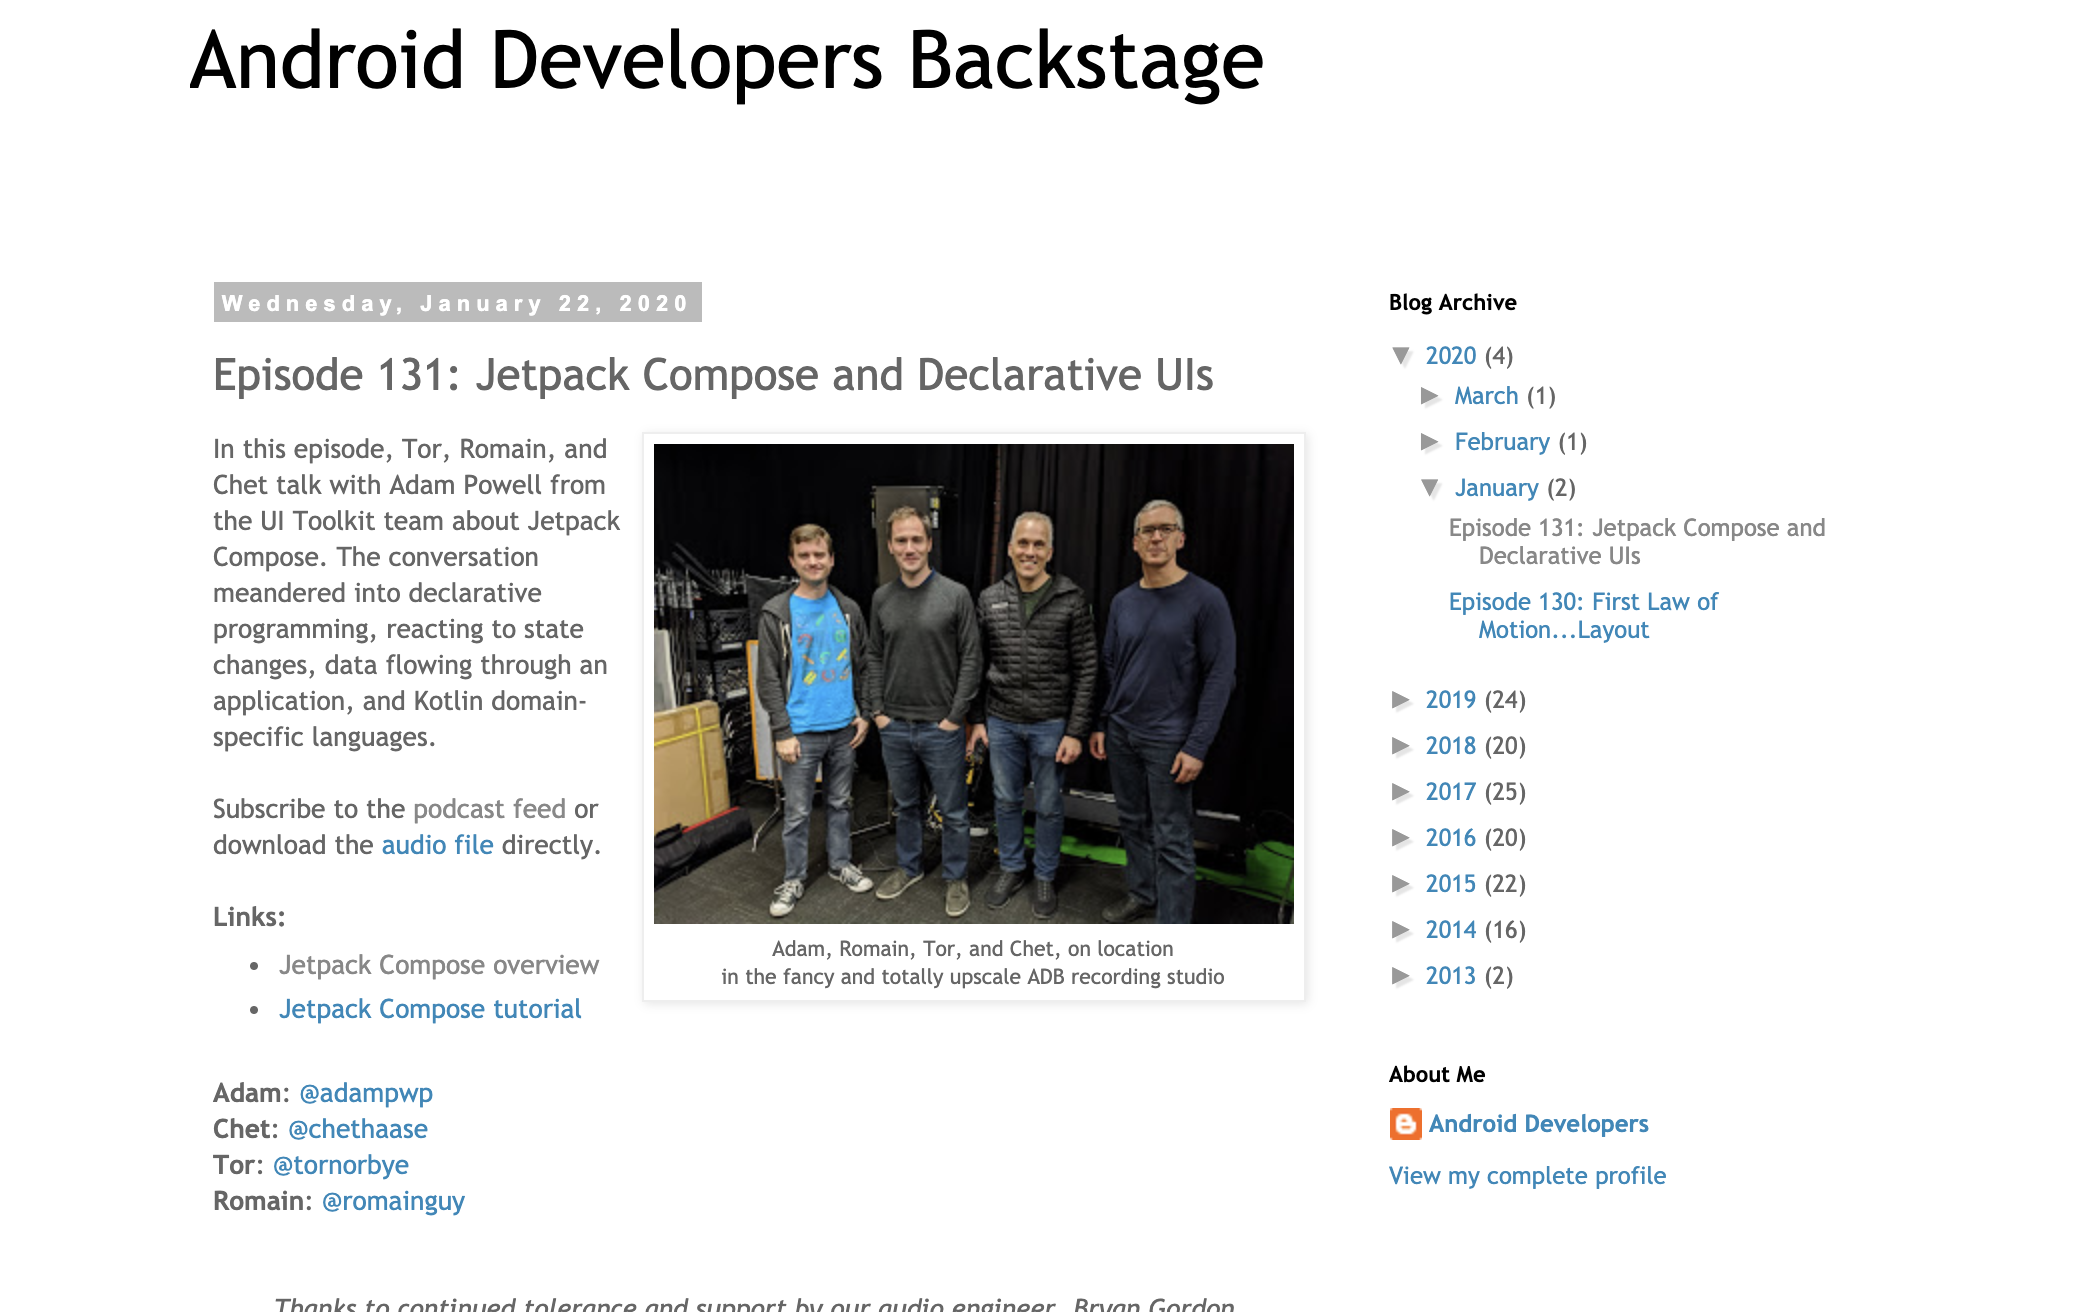Download the audio file link
This screenshot has width=2094, height=1312.
tap(437, 845)
